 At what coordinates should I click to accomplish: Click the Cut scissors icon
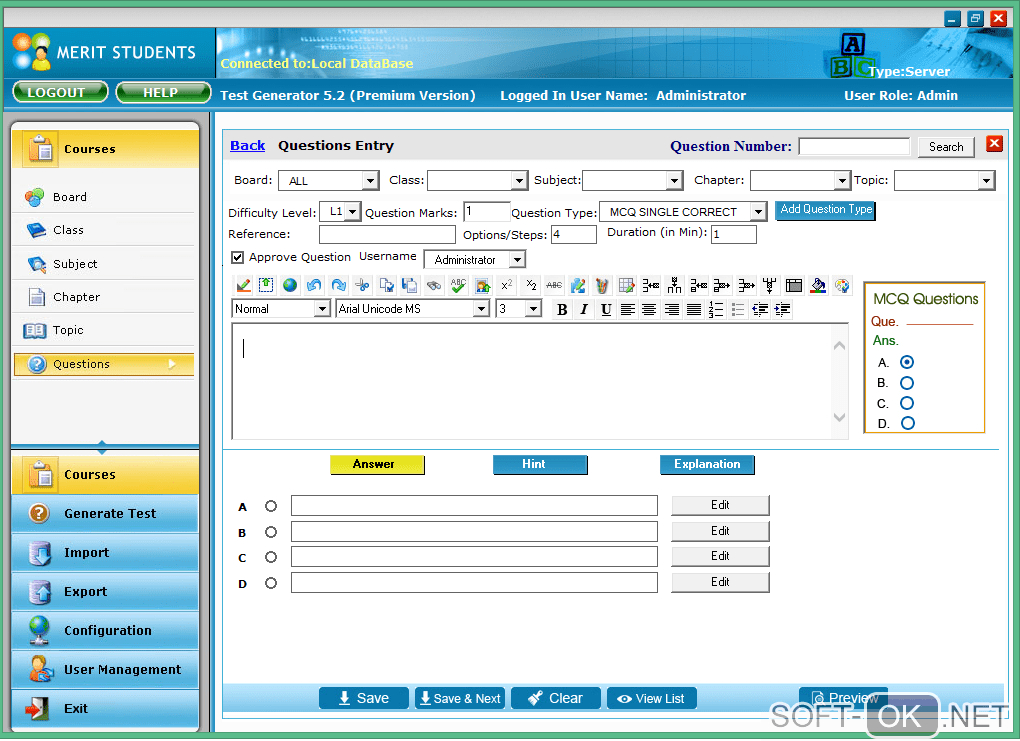(x=362, y=286)
